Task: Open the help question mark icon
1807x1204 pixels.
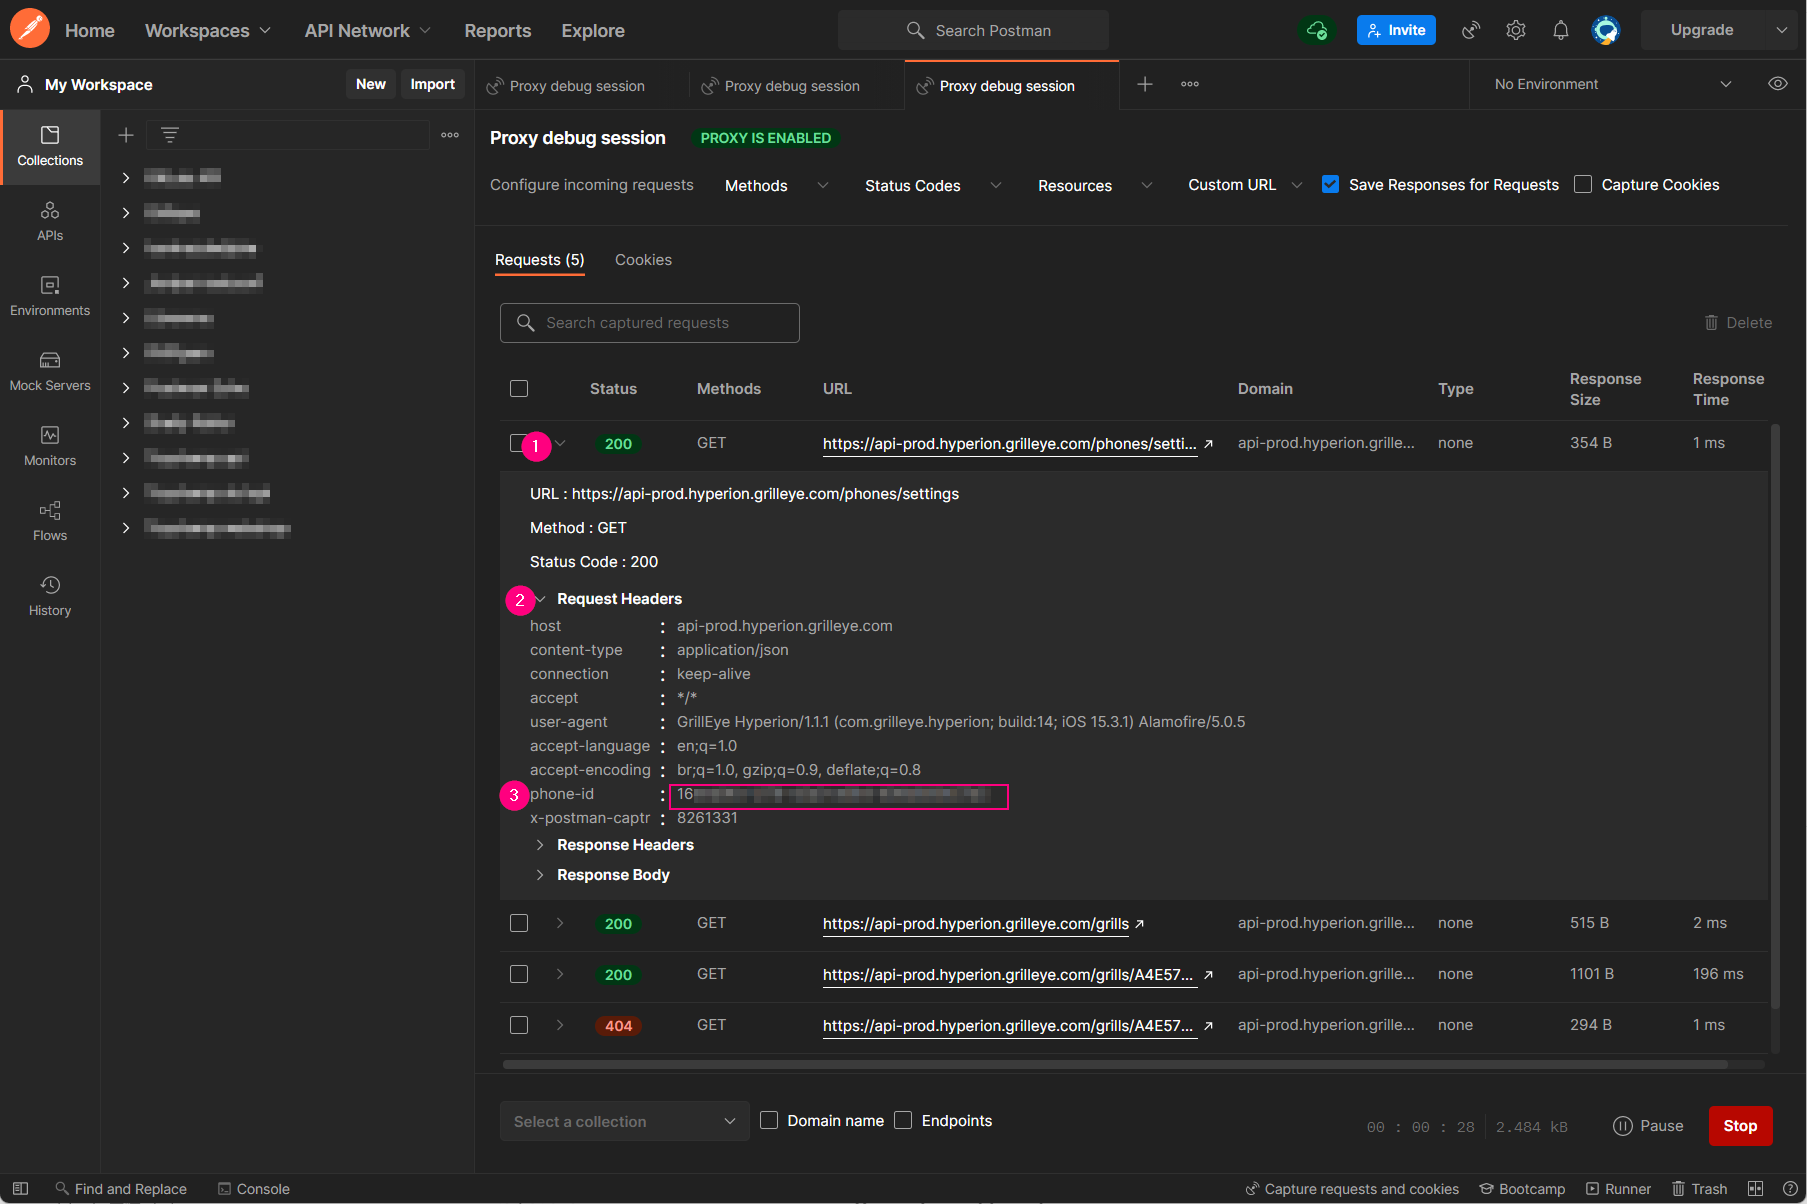Action: [1790, 1189]
